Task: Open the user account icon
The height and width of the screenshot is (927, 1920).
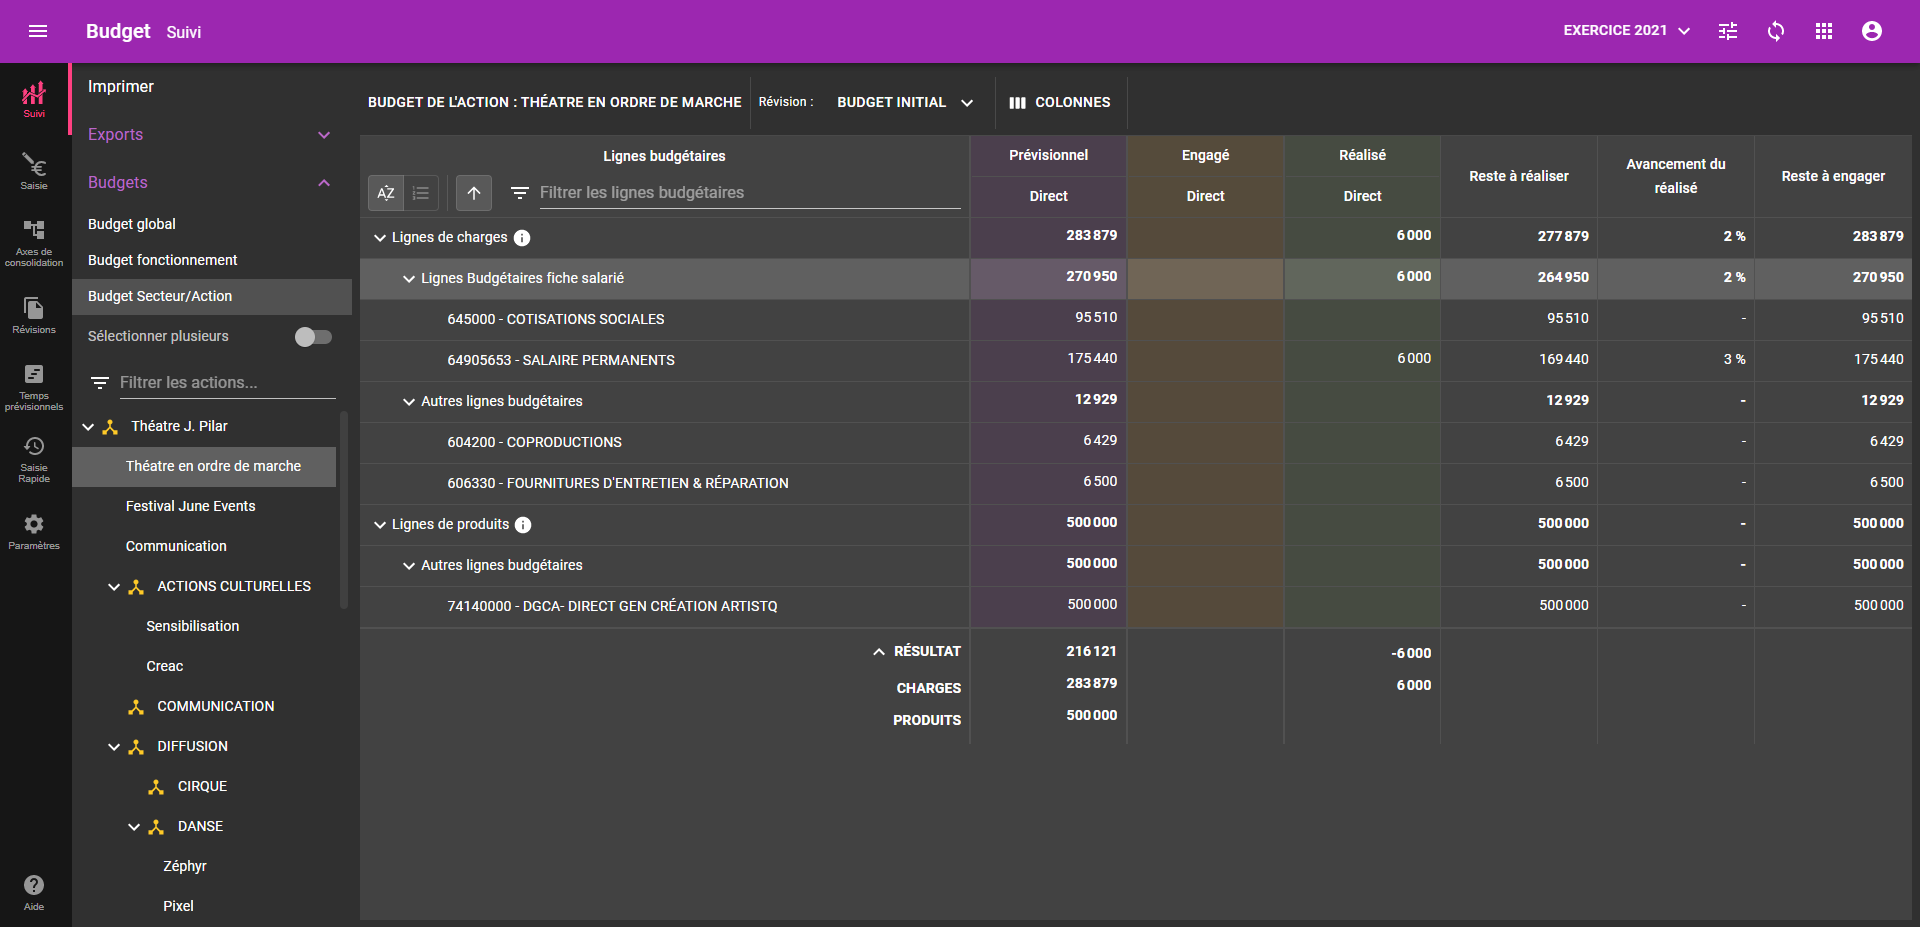Action: [1871, 31]
